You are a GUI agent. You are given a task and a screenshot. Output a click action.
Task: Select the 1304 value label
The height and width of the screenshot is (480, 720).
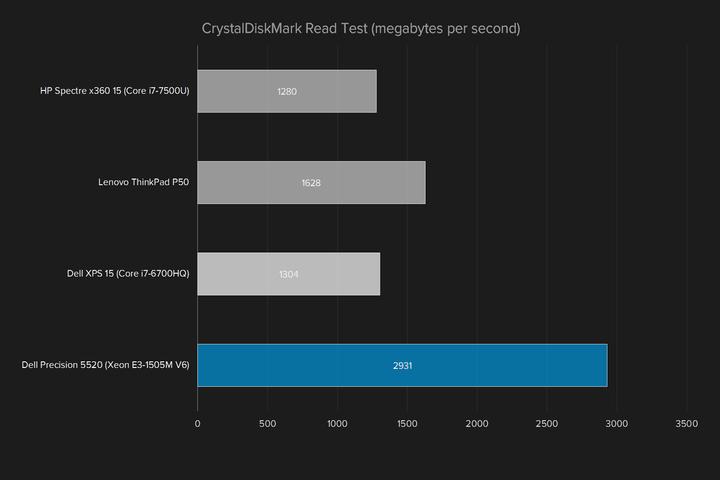pos(288,275)
